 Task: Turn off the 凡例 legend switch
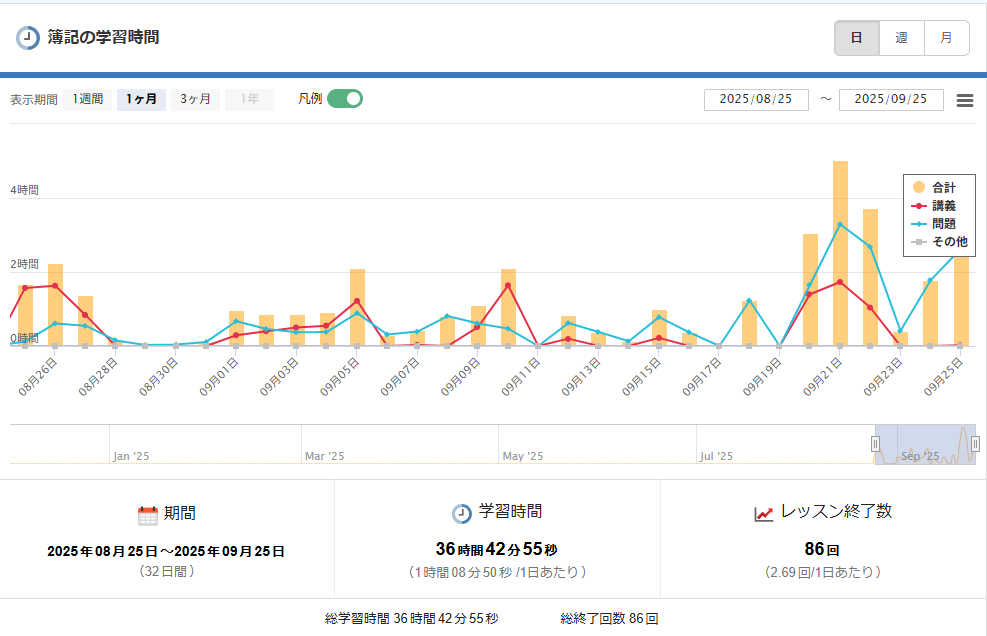(345, 99)
